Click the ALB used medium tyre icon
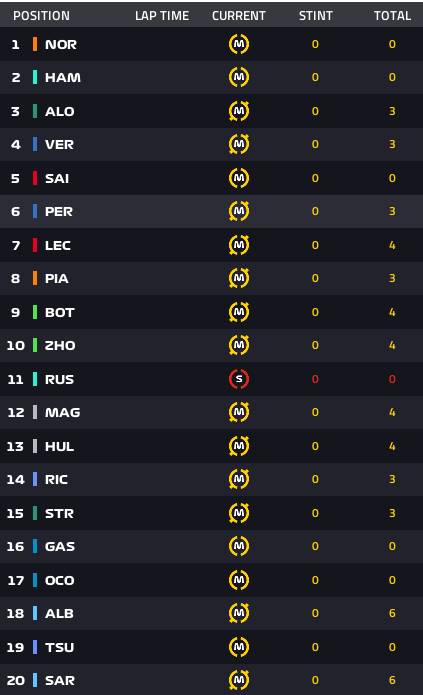The width and height of the screenshot is (423, 695). 239,613
